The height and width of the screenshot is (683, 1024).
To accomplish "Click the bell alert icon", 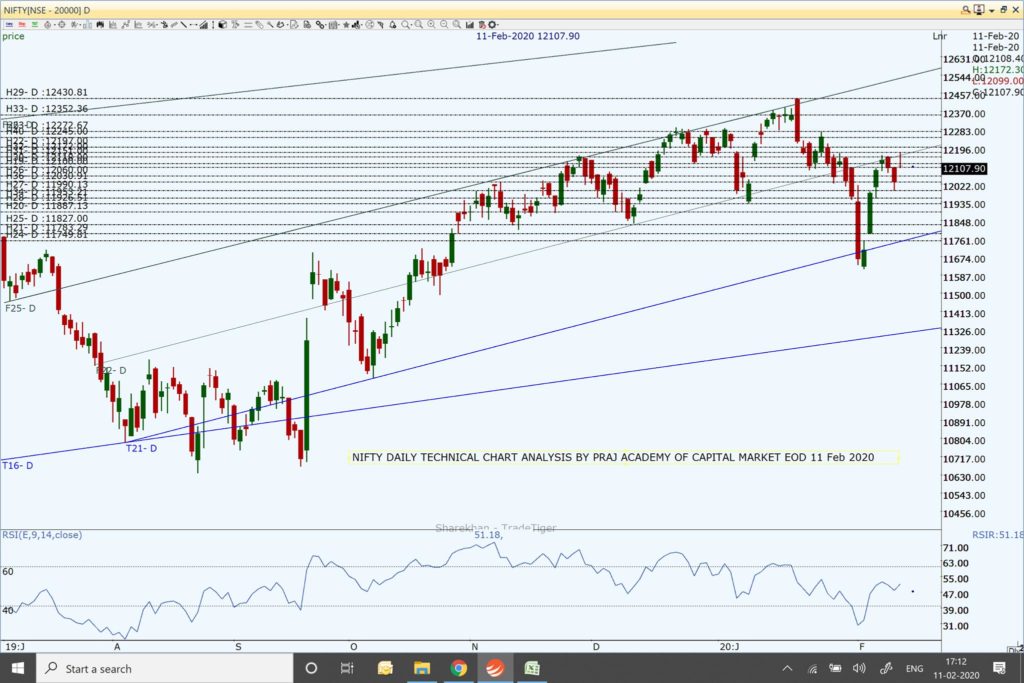I will pyautogui.click(x=392, y=25).
